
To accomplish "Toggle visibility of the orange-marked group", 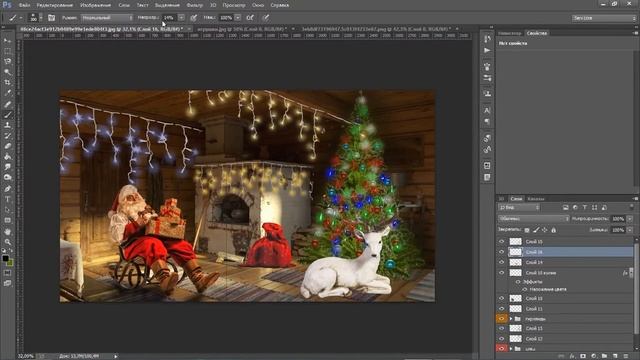I will [x=502, y=318].
